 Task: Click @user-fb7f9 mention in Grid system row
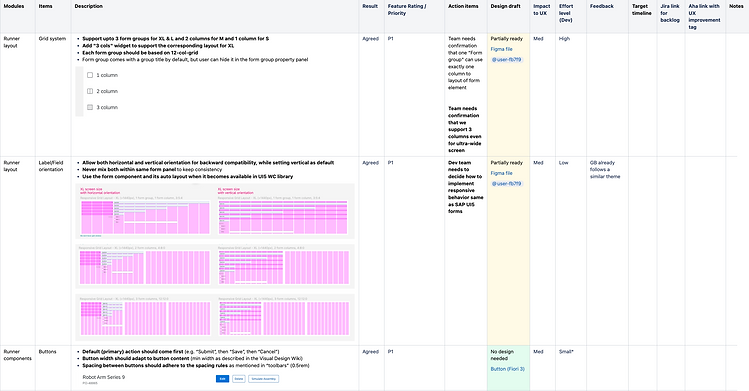coord(506,60)
